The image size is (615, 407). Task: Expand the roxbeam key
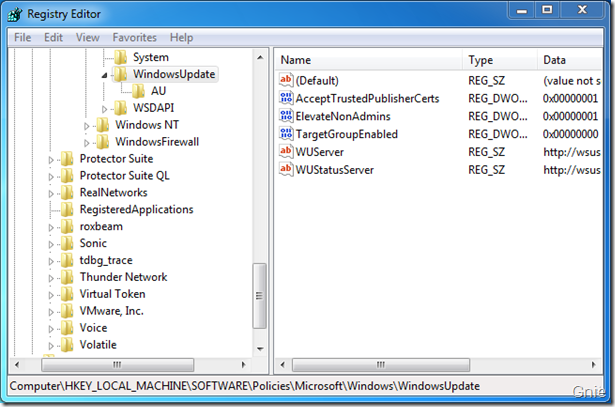pos(51,227)
